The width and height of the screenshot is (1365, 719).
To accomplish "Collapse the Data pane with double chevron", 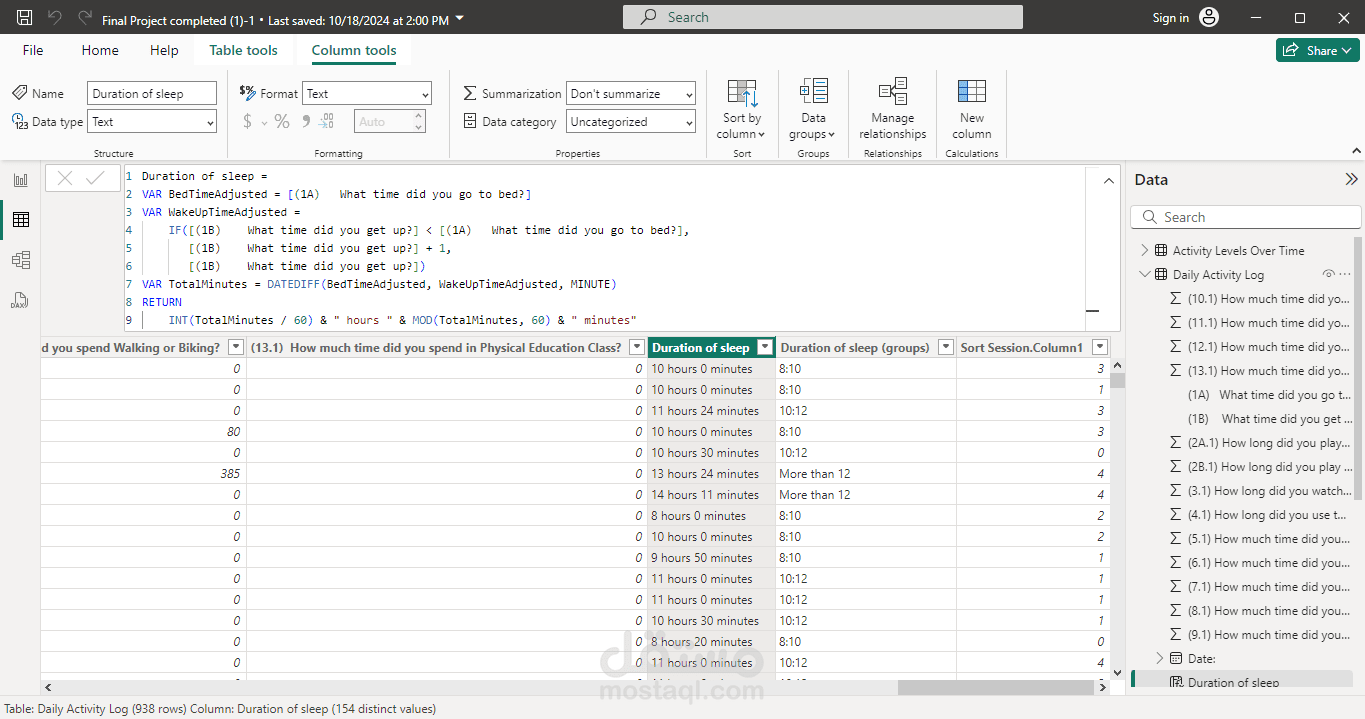I will 1351,180.
